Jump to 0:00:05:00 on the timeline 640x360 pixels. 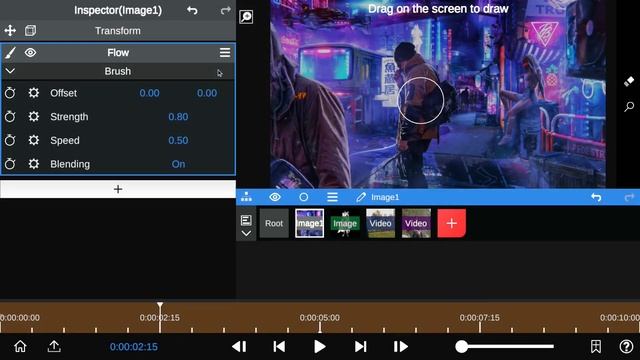320,318
